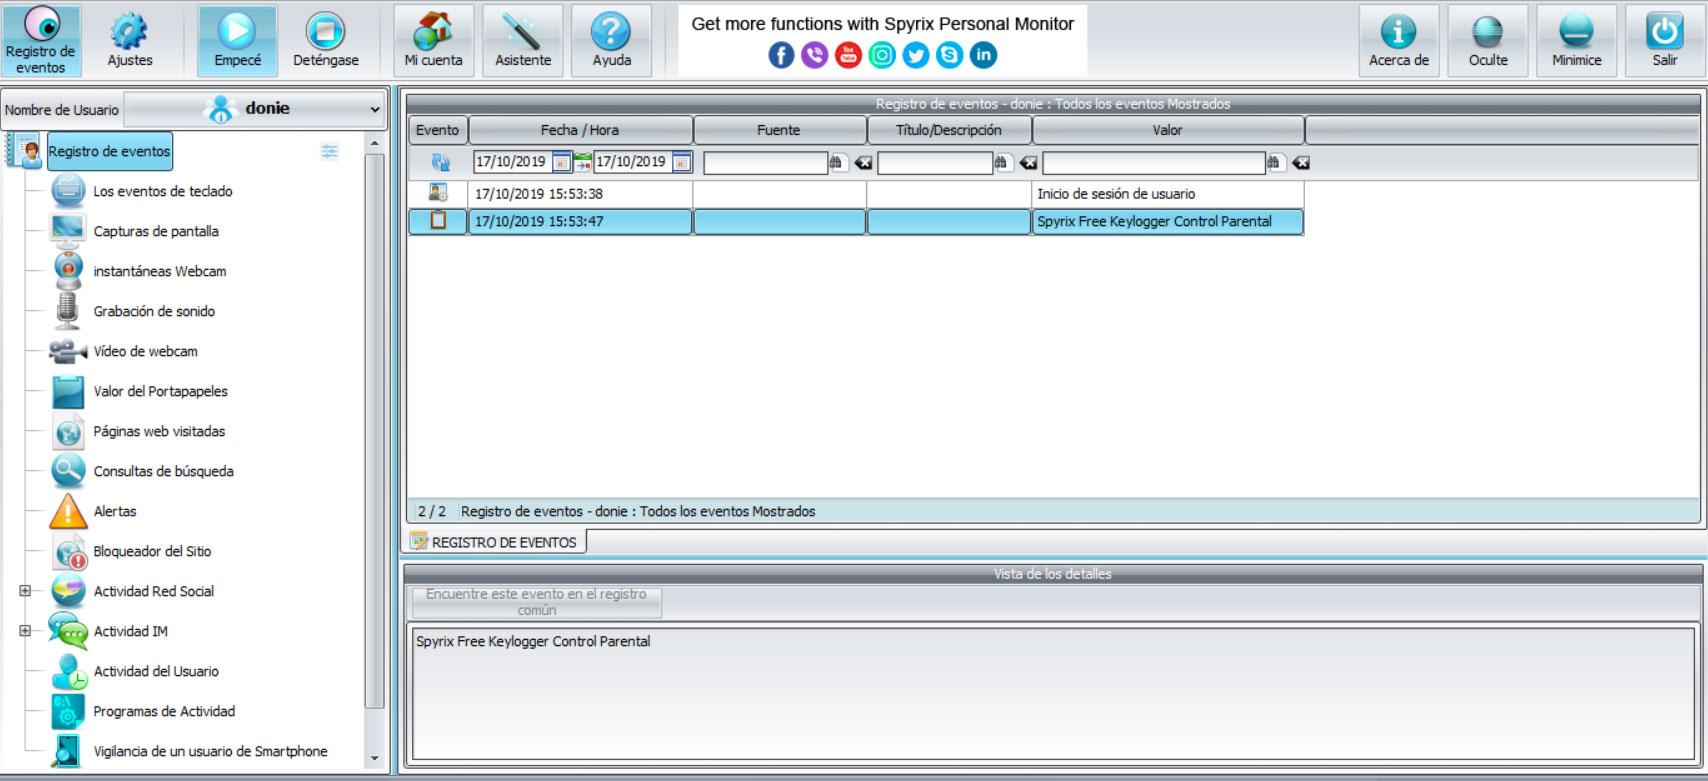
Task: Select Los eventos de teclado item
Action: pyautogui.click(x=162, y=191)
